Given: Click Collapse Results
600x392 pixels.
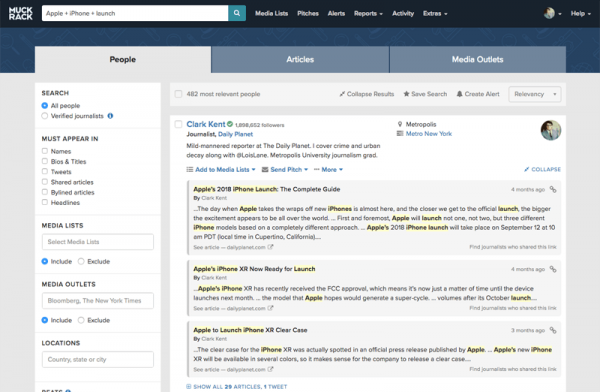Looking at the screenshot, I should tap(367, 94).
